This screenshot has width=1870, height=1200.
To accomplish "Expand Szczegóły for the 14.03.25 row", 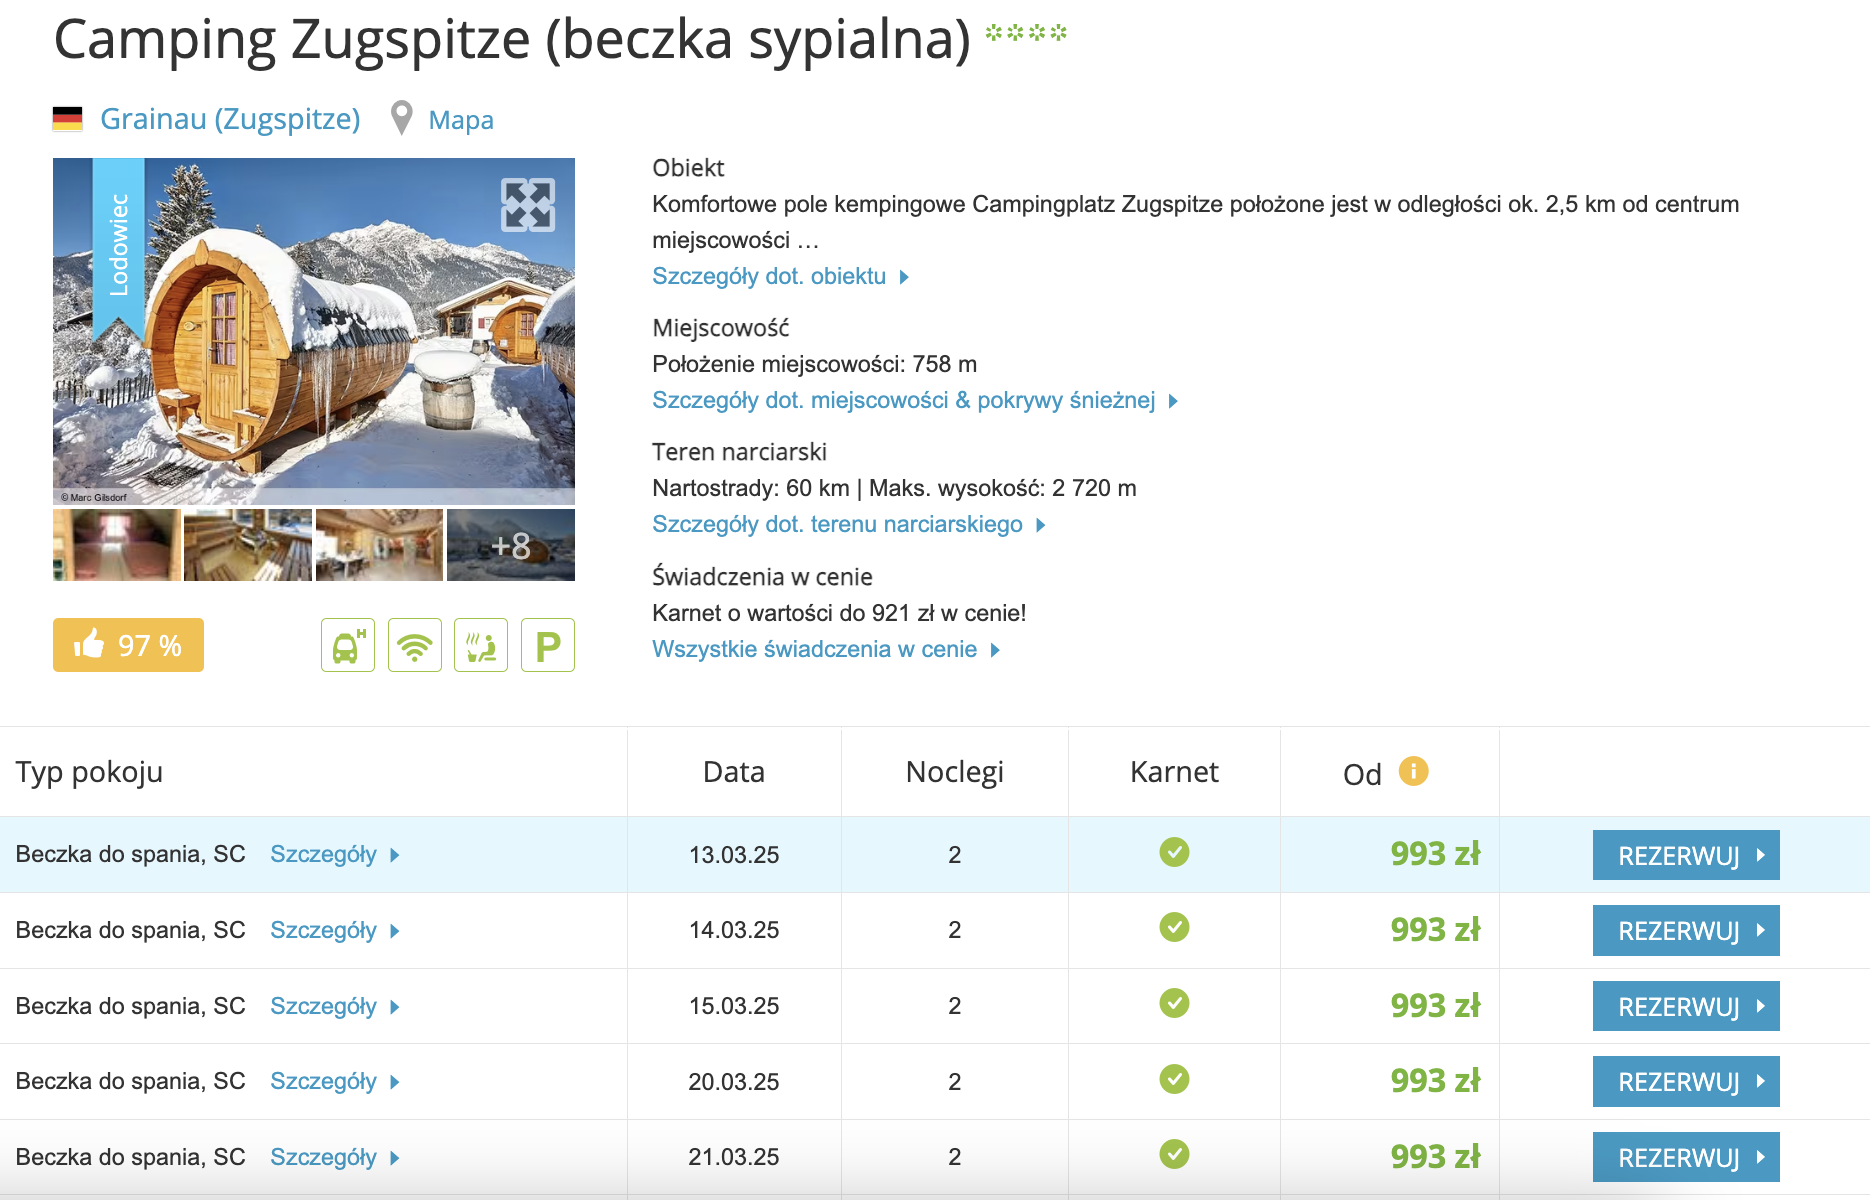I will 335,930.
